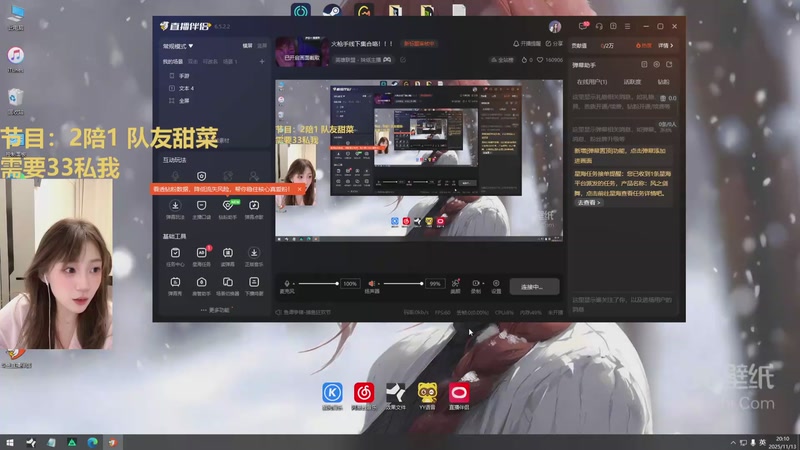
Task: Click the 开播提醒 bell icon
Action: click(x=516, y=44)
